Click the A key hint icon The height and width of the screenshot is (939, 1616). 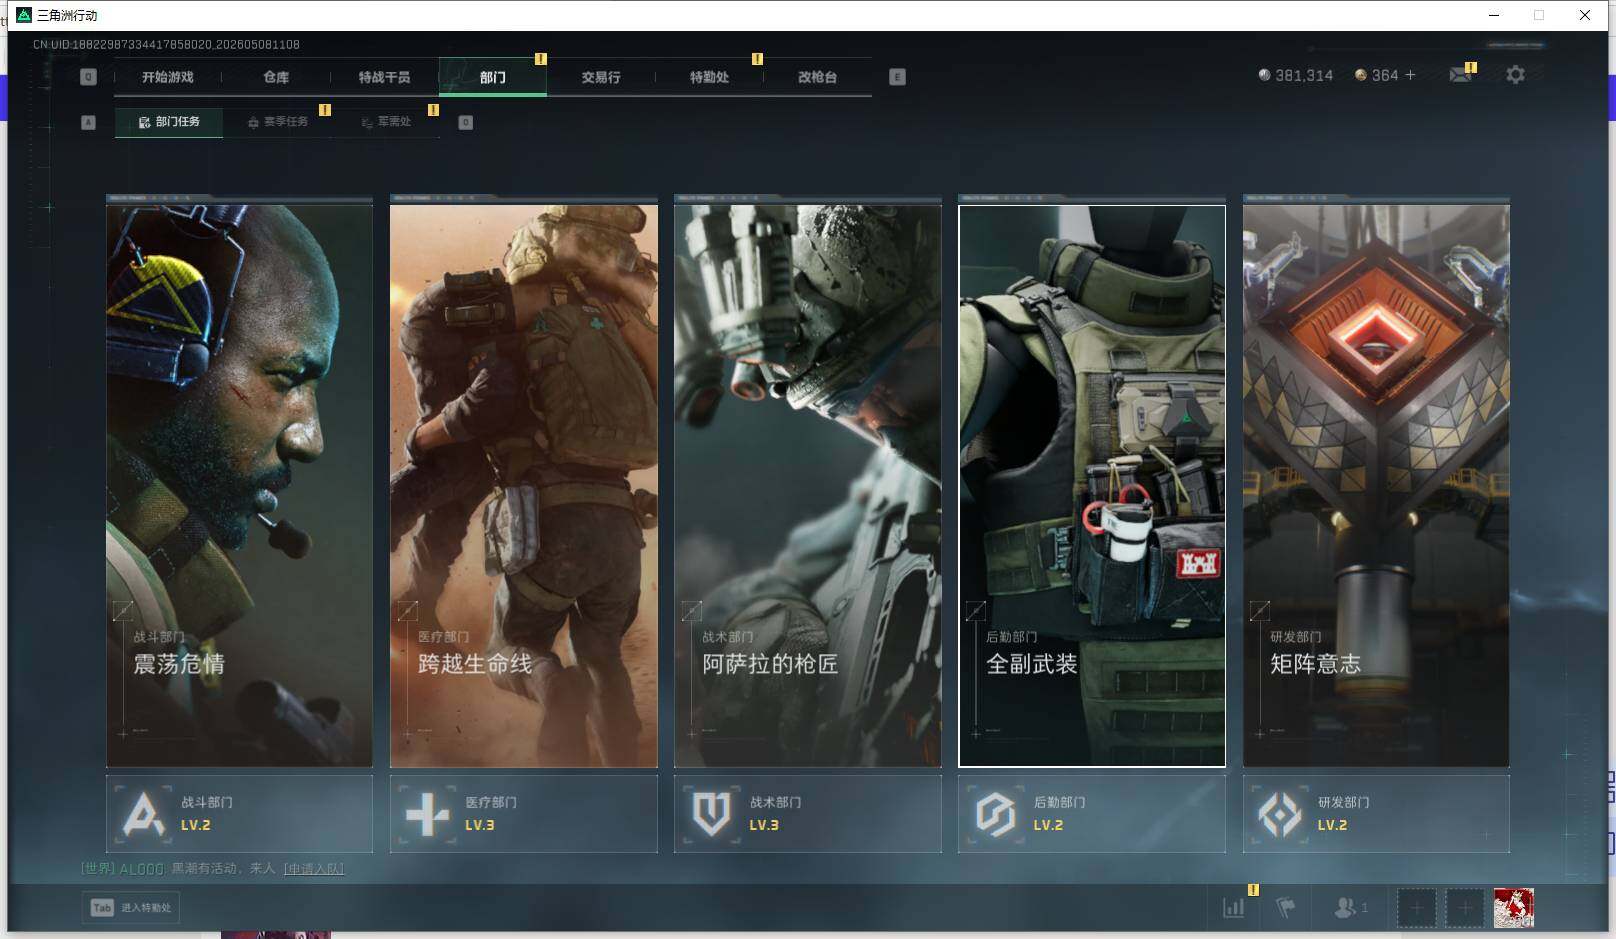88,122
